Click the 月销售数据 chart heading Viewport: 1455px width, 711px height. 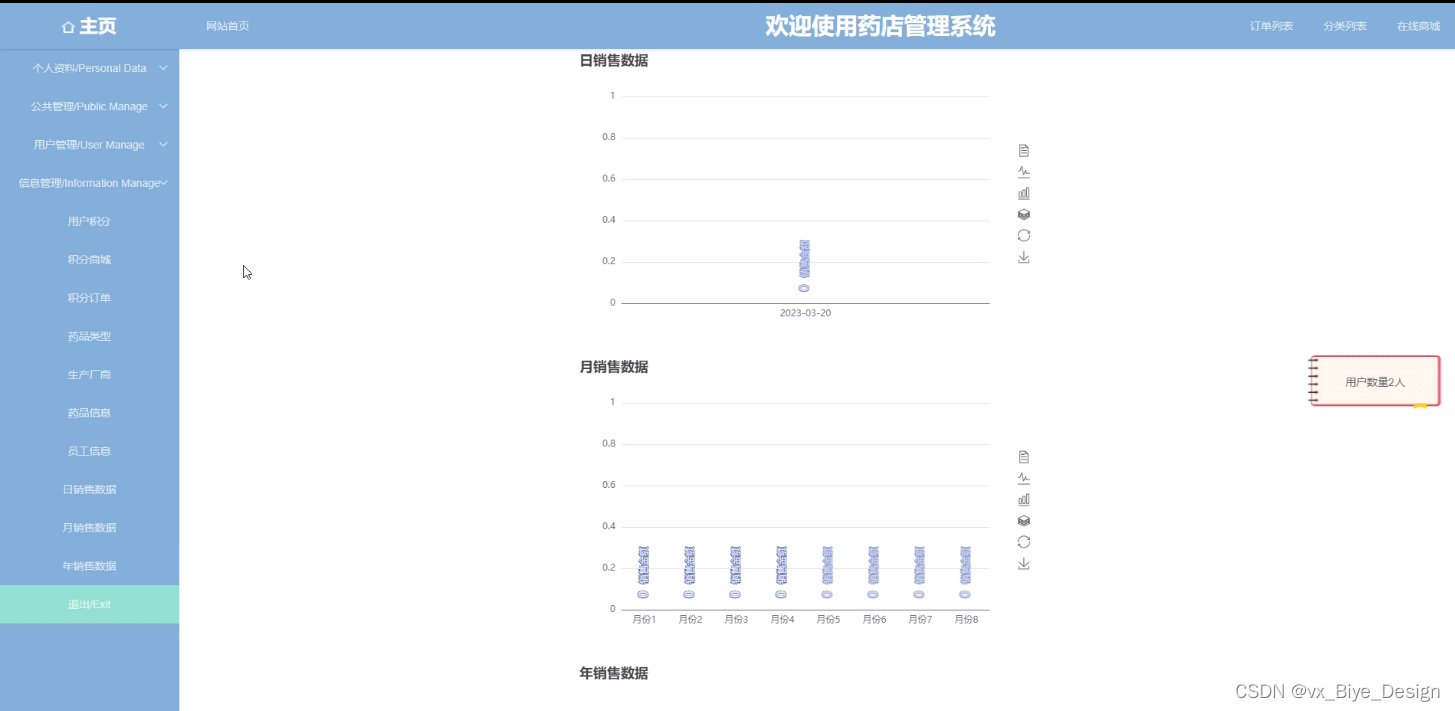[x=614, y=367]
